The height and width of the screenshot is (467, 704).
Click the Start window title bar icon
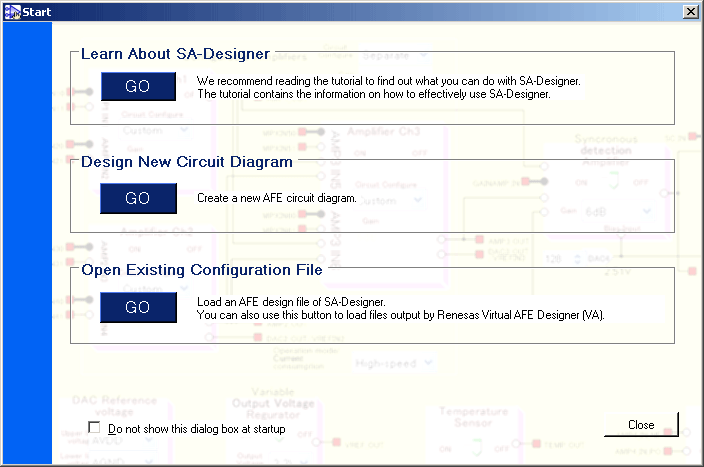click(x=12, y=12)
